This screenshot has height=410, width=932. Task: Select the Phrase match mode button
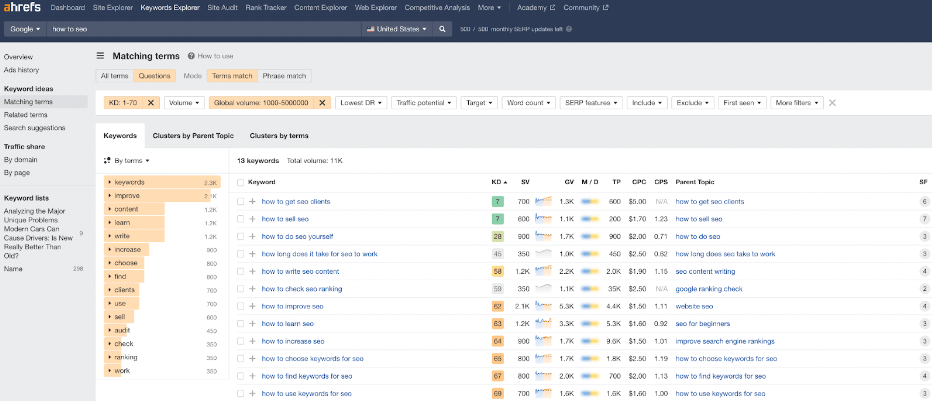point(285,75)
